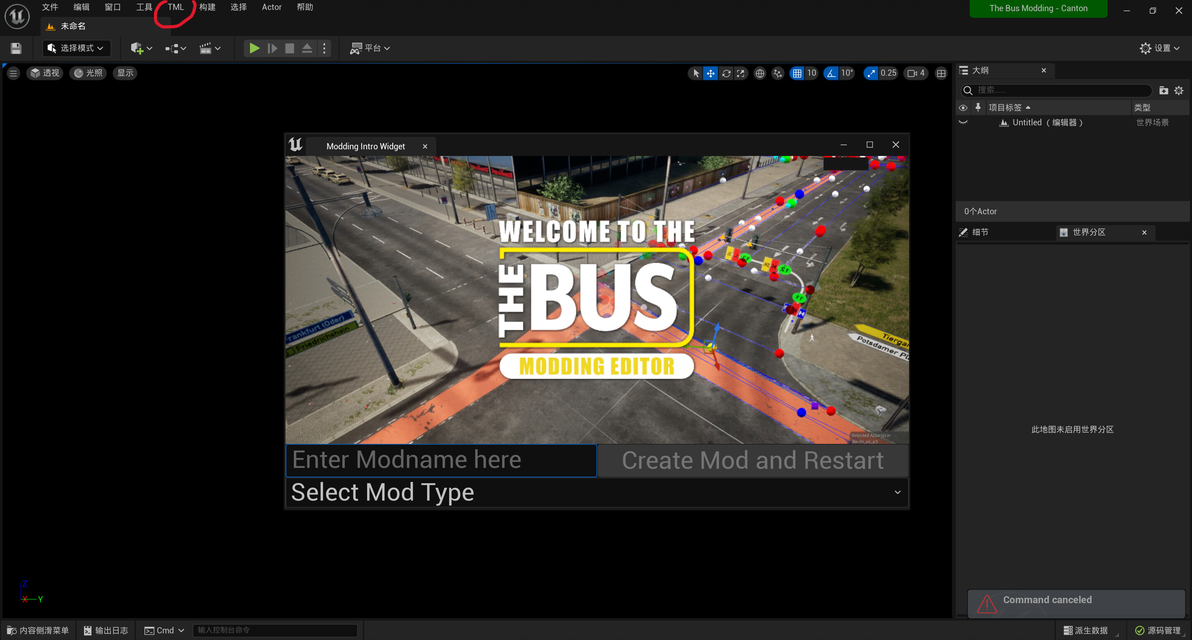Select the Rotate tool in viewport toolbar
1192x640 pixels.
click(x=726, y=73)
